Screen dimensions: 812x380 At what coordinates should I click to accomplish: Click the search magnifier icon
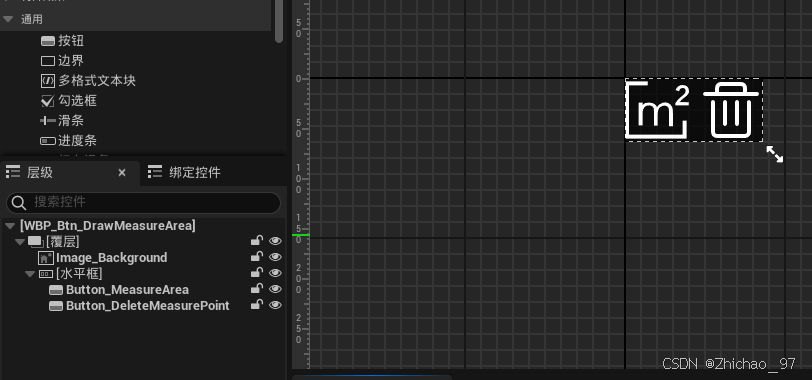(19, 203)
